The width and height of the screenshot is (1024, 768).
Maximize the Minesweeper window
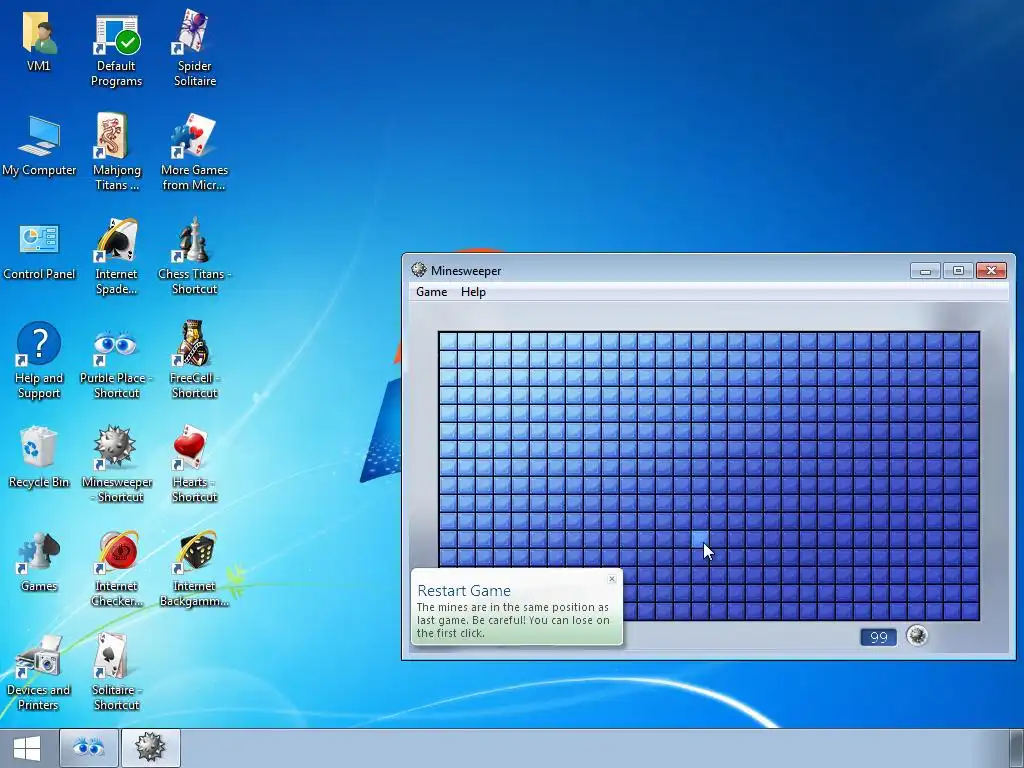coord(958,270)
